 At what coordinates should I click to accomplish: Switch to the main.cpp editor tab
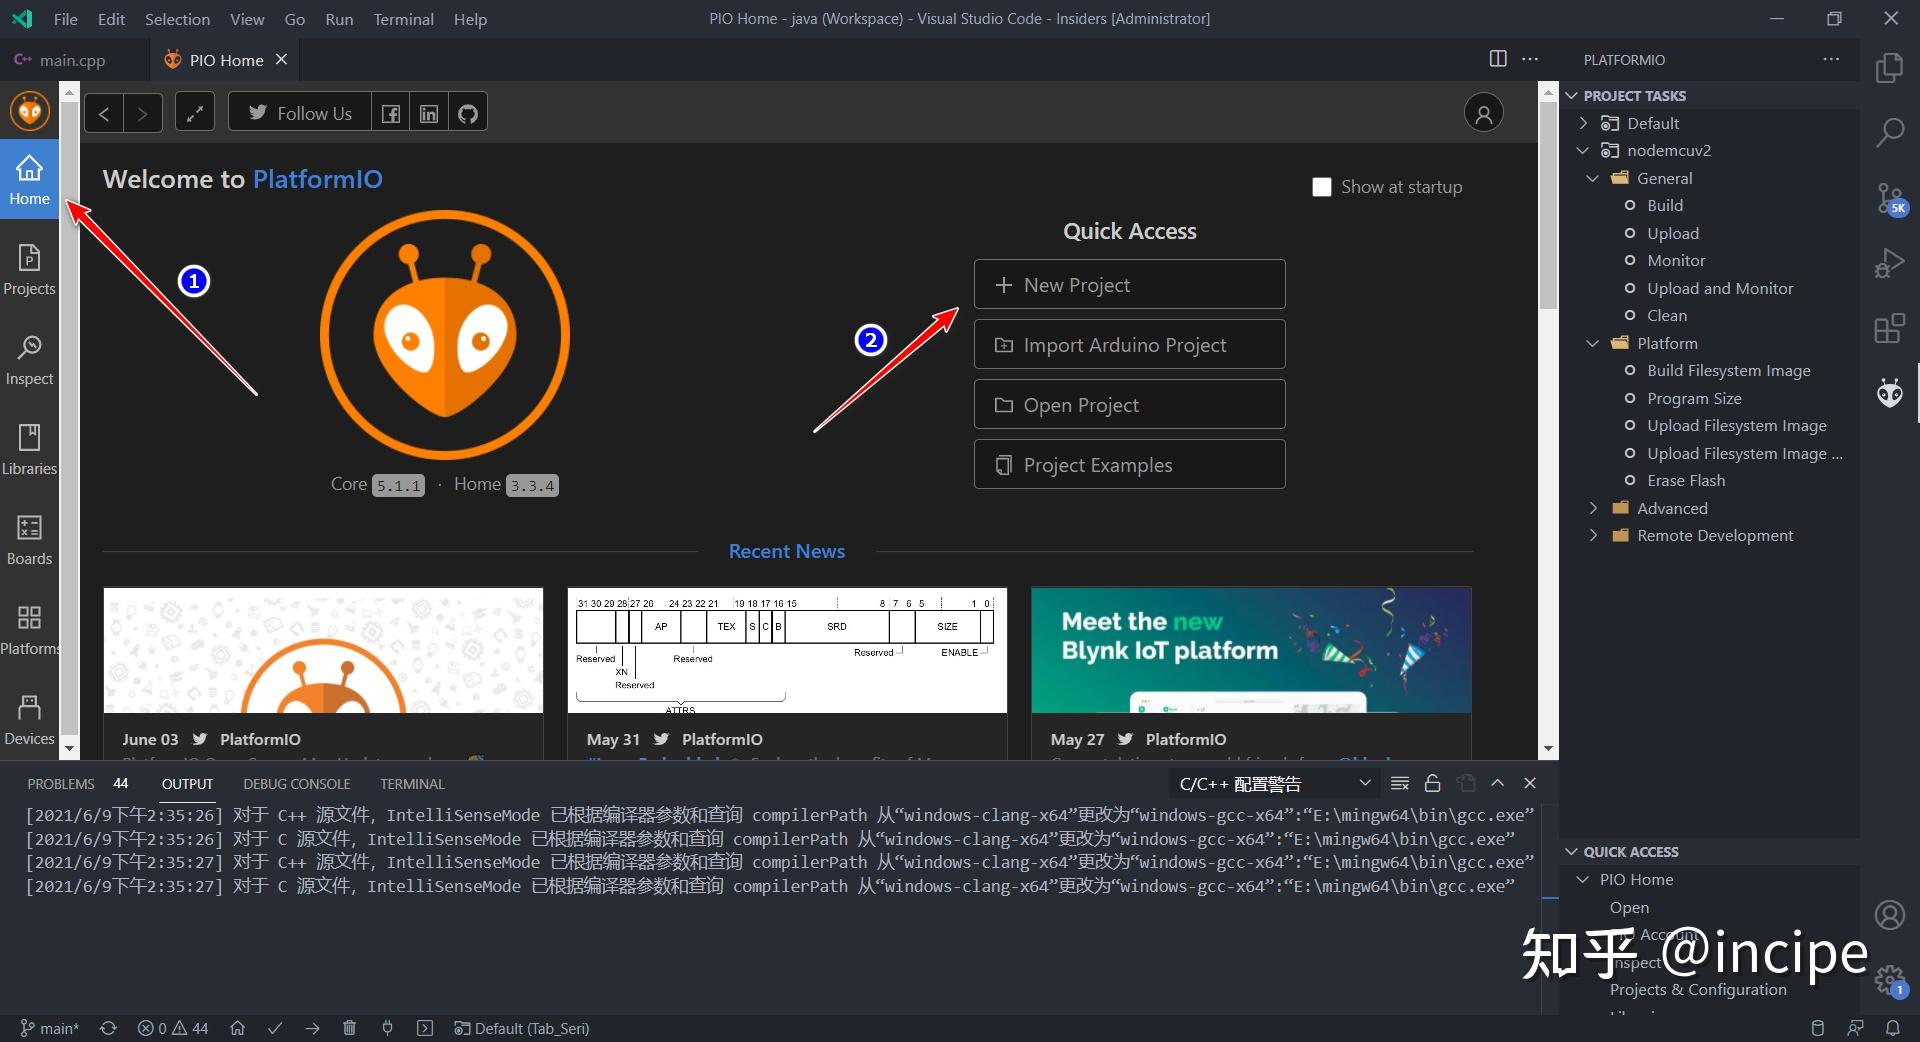tap(73, 60)
